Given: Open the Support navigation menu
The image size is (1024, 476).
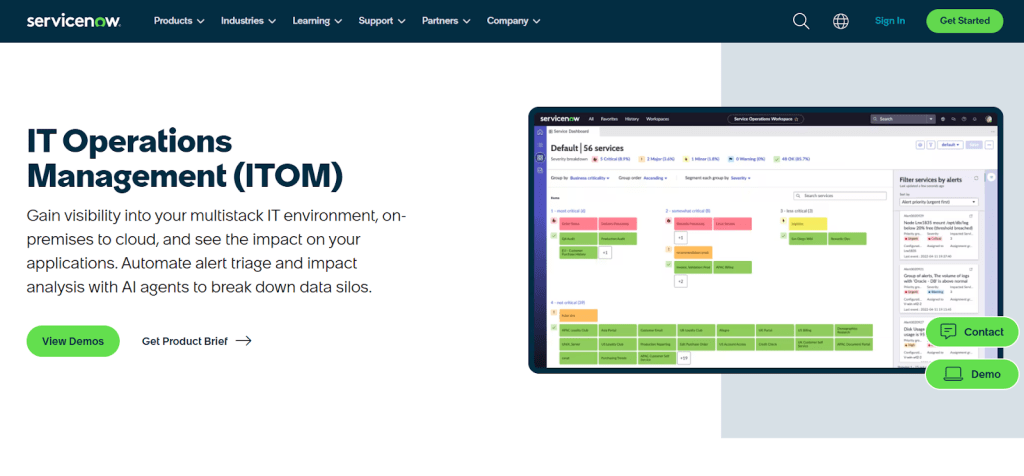Looking at the screenshot, I should [382, 21].
